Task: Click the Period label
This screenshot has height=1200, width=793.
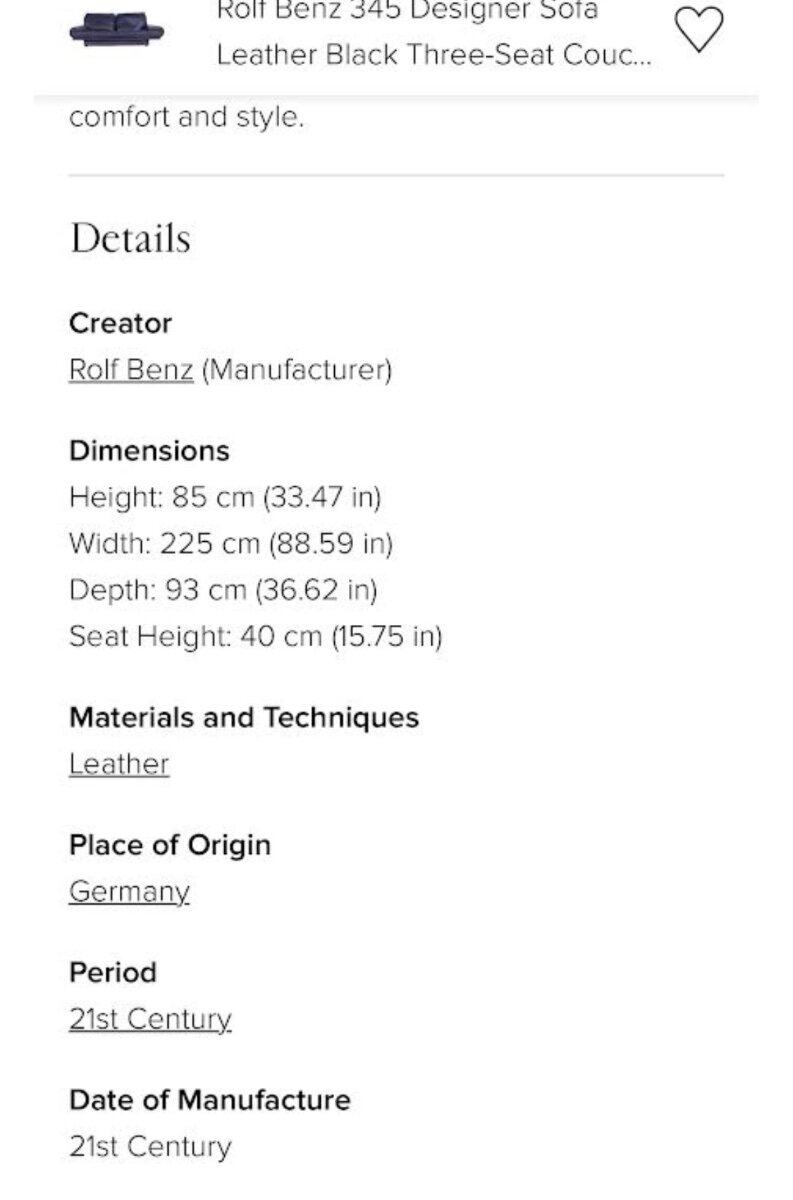Action: click(x=113, y=973)
